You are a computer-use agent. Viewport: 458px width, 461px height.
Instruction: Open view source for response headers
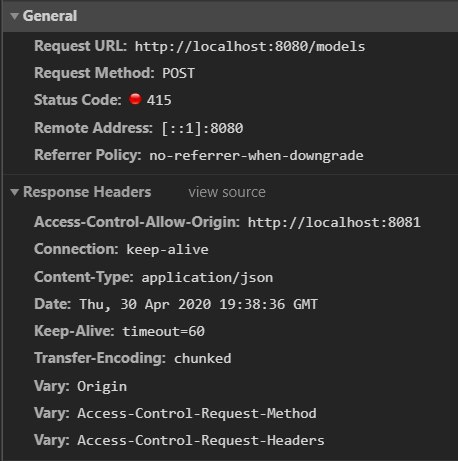pyautogui.click(x=227, y=192)
